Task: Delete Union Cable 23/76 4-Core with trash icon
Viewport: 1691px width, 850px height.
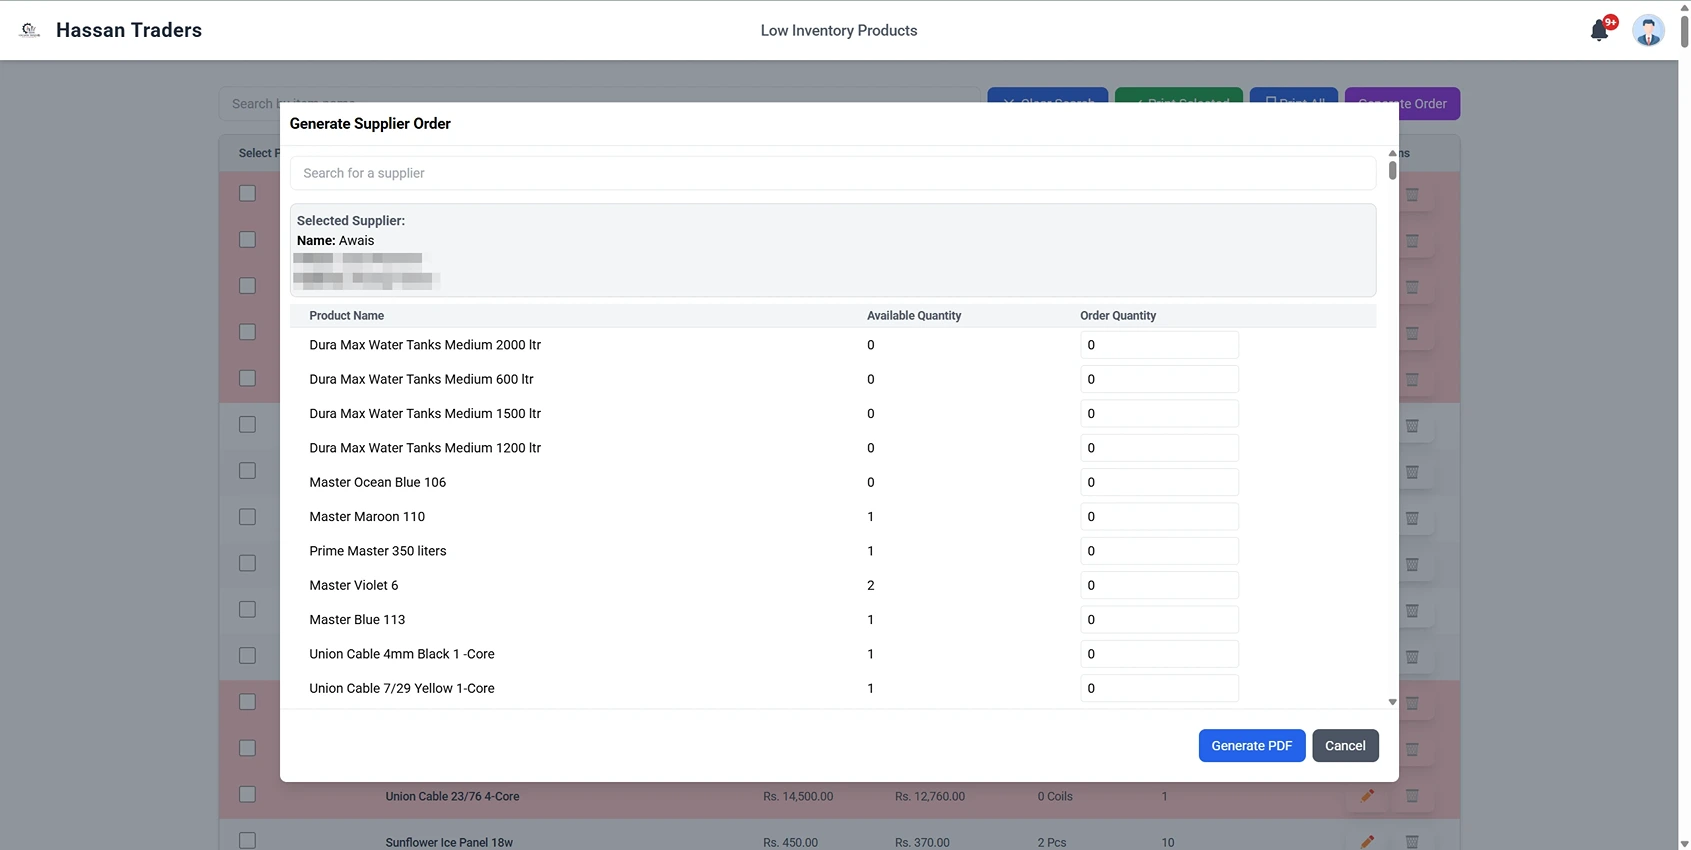Action: point(1412,796)
